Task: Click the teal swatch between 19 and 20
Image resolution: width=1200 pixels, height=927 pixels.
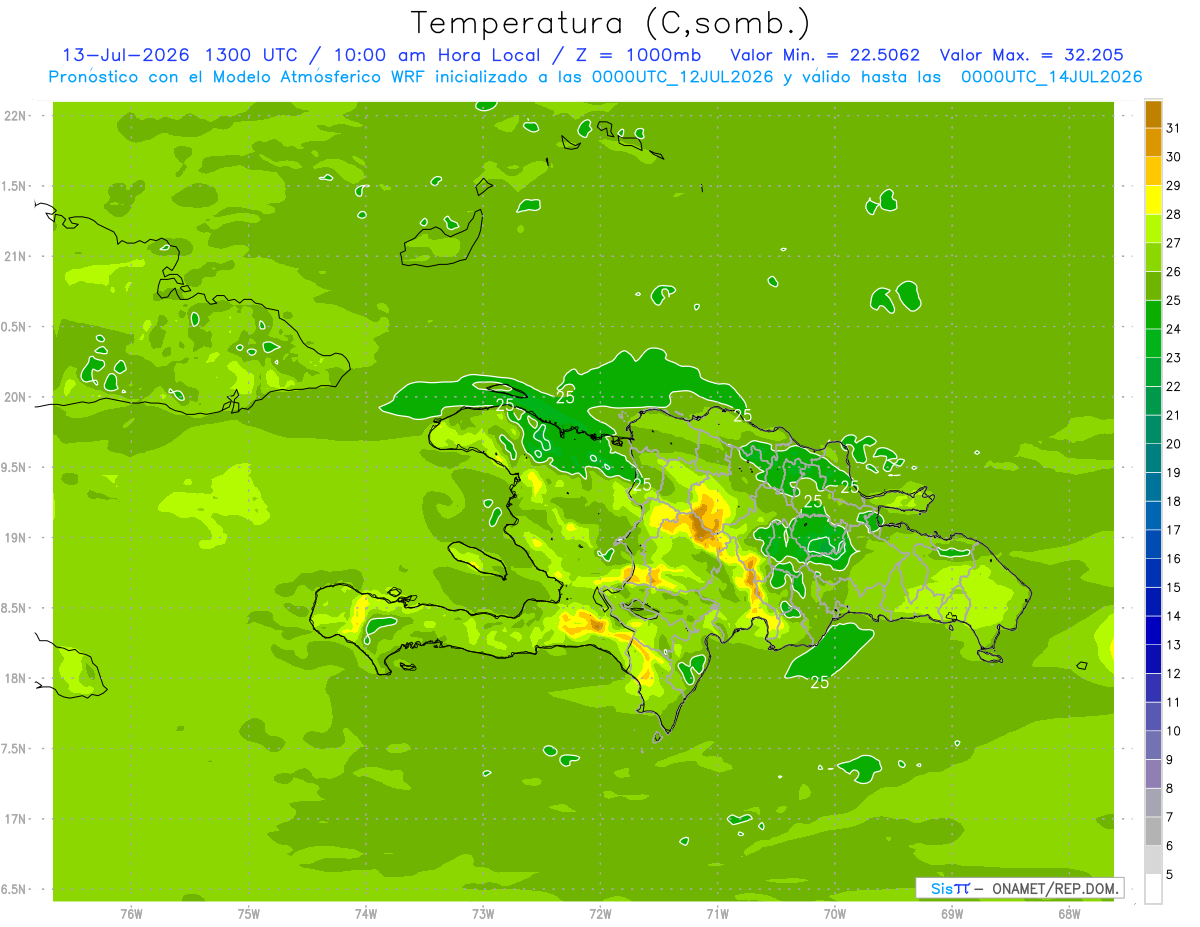Action: click(x=1153, y=458)
